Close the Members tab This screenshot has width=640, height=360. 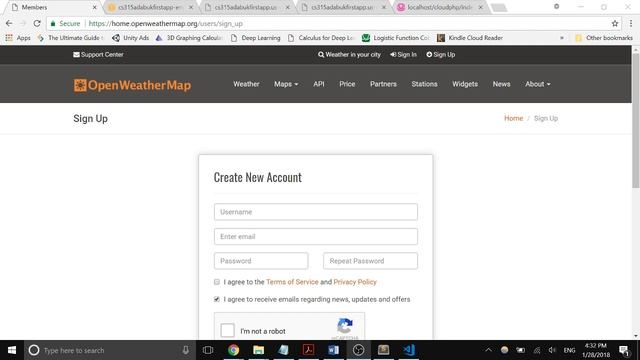tap(95, 7)
